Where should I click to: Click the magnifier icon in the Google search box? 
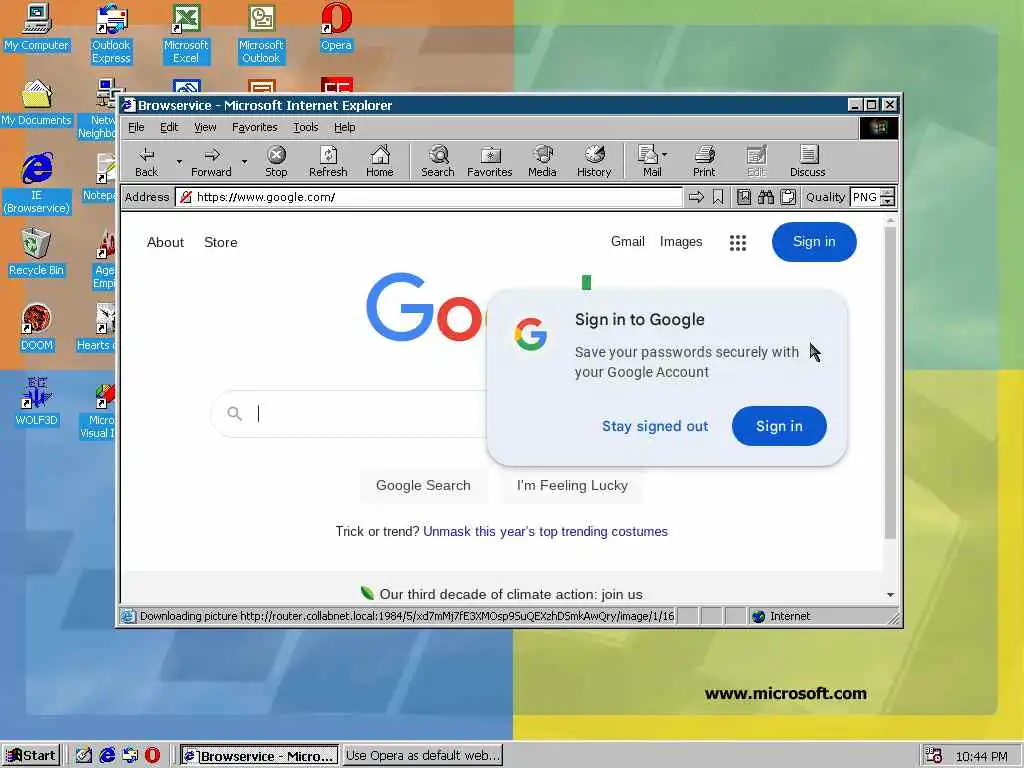pos(234,413)
